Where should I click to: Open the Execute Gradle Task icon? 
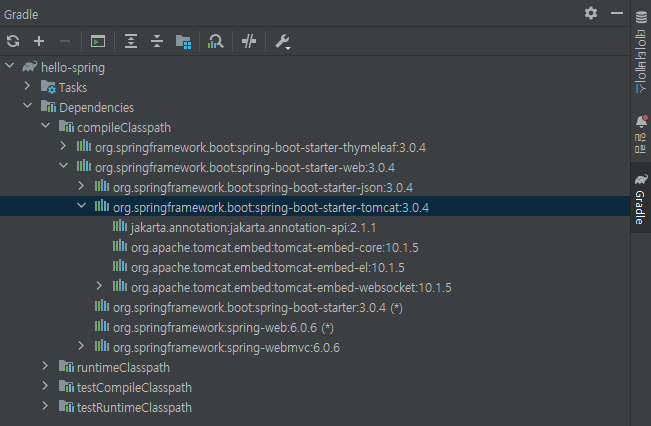click(98, 41)
